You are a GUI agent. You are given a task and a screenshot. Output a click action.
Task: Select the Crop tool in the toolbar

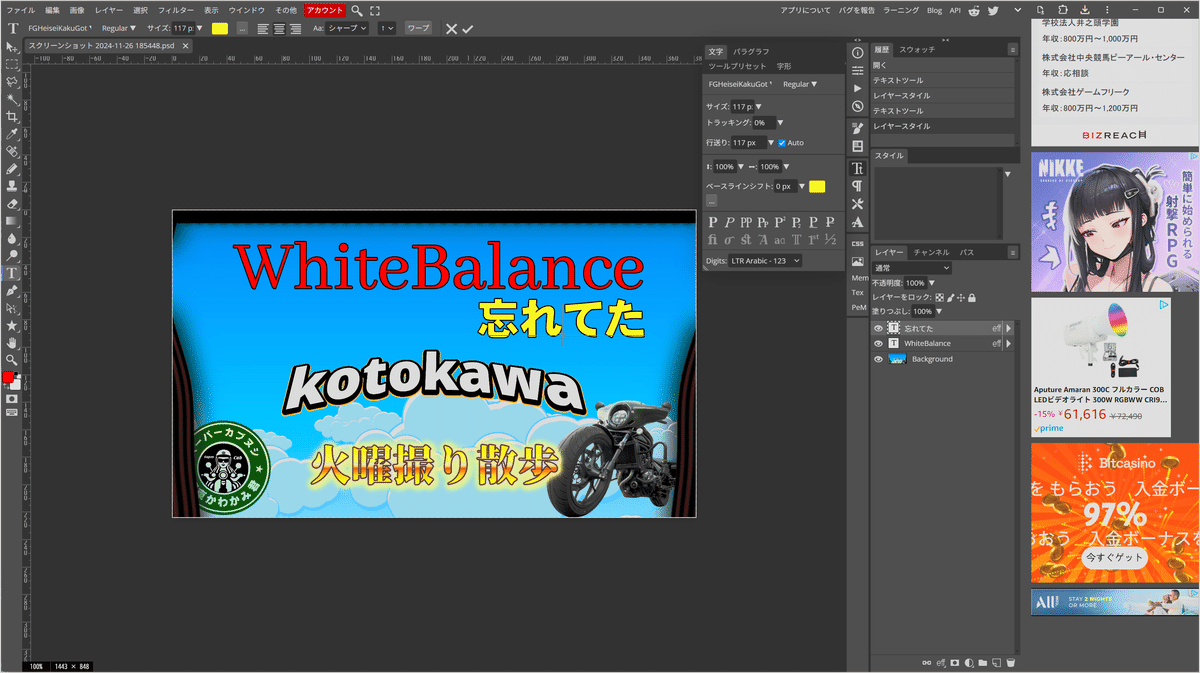coord(12,116)
